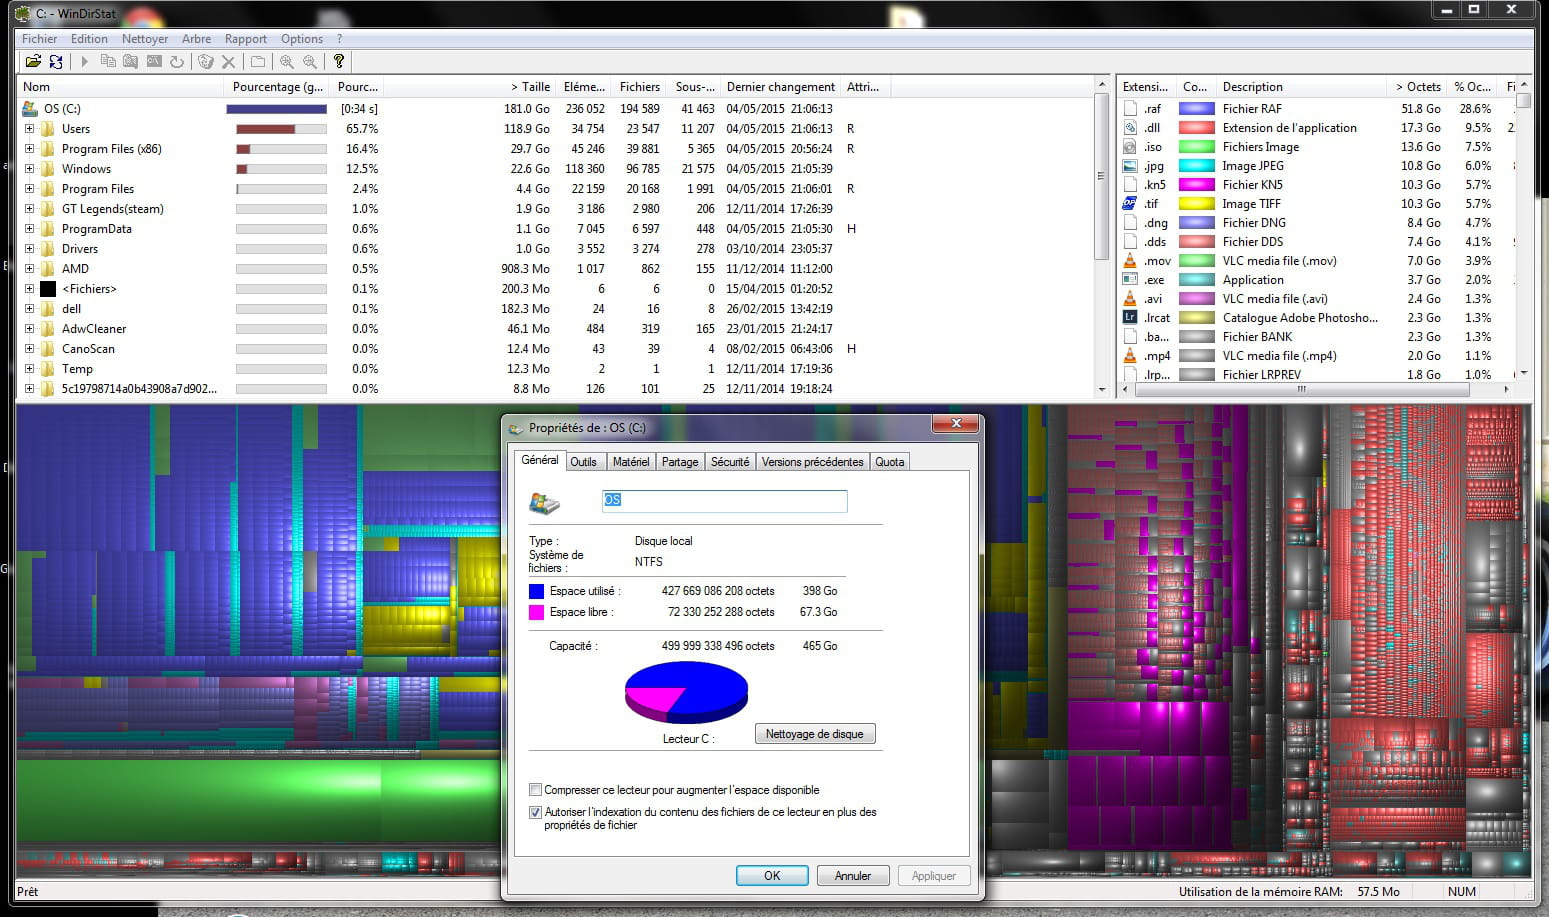Switch to the Sécurité tab
The width and height of the screenshot is (1549, 917).
(x=730, y=462)
